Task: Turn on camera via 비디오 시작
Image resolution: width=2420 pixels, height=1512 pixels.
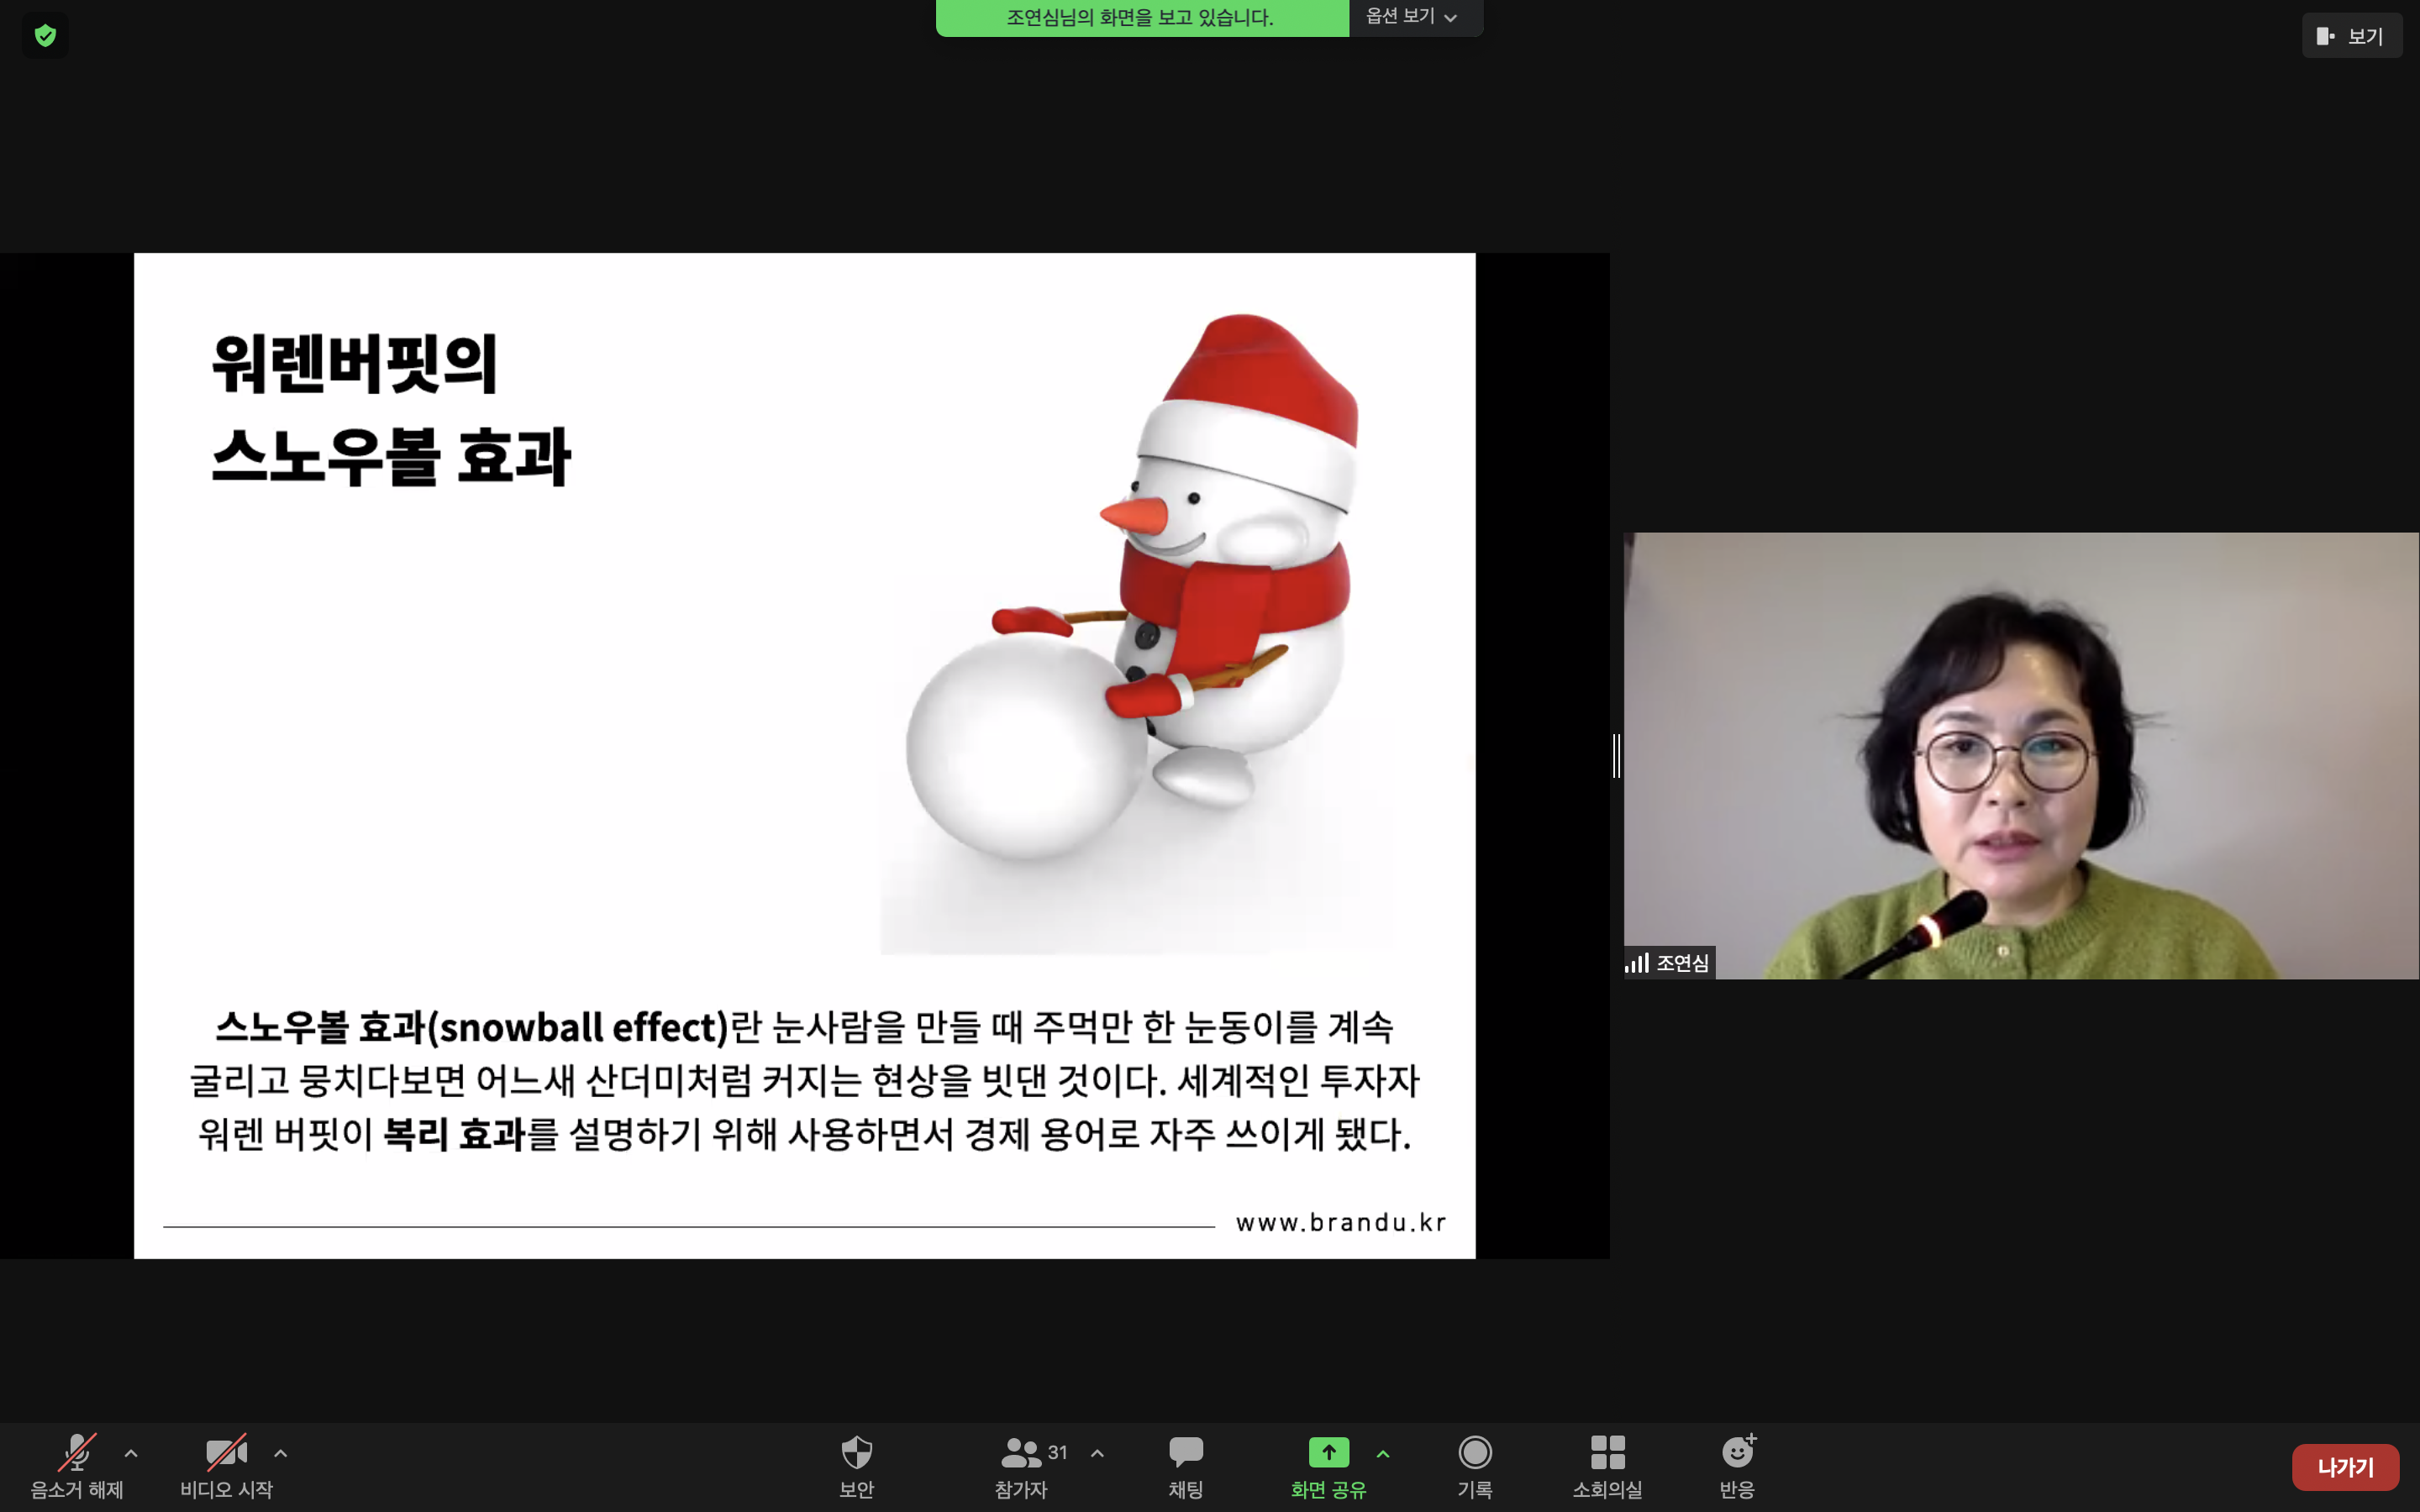Action: (226, 1453)
